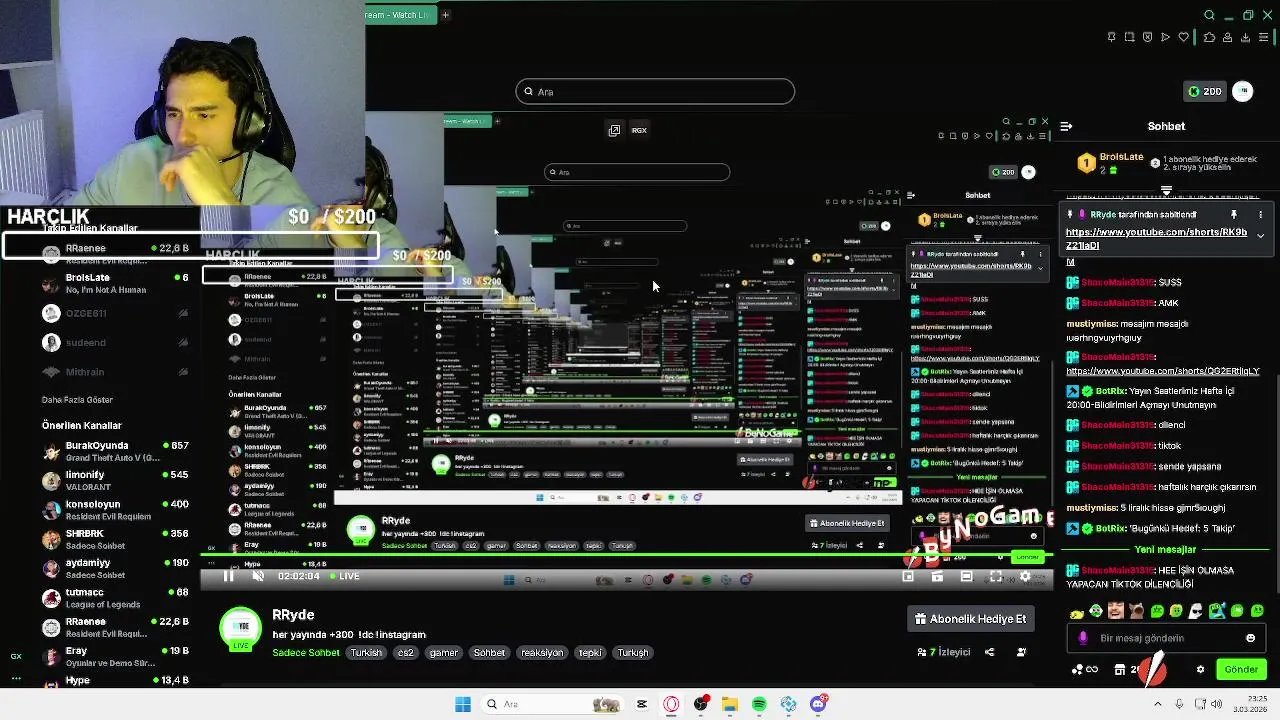Open the chat shop store icon
Image resolution: width=1280 pixels, height=720 pixels.
1121,670
